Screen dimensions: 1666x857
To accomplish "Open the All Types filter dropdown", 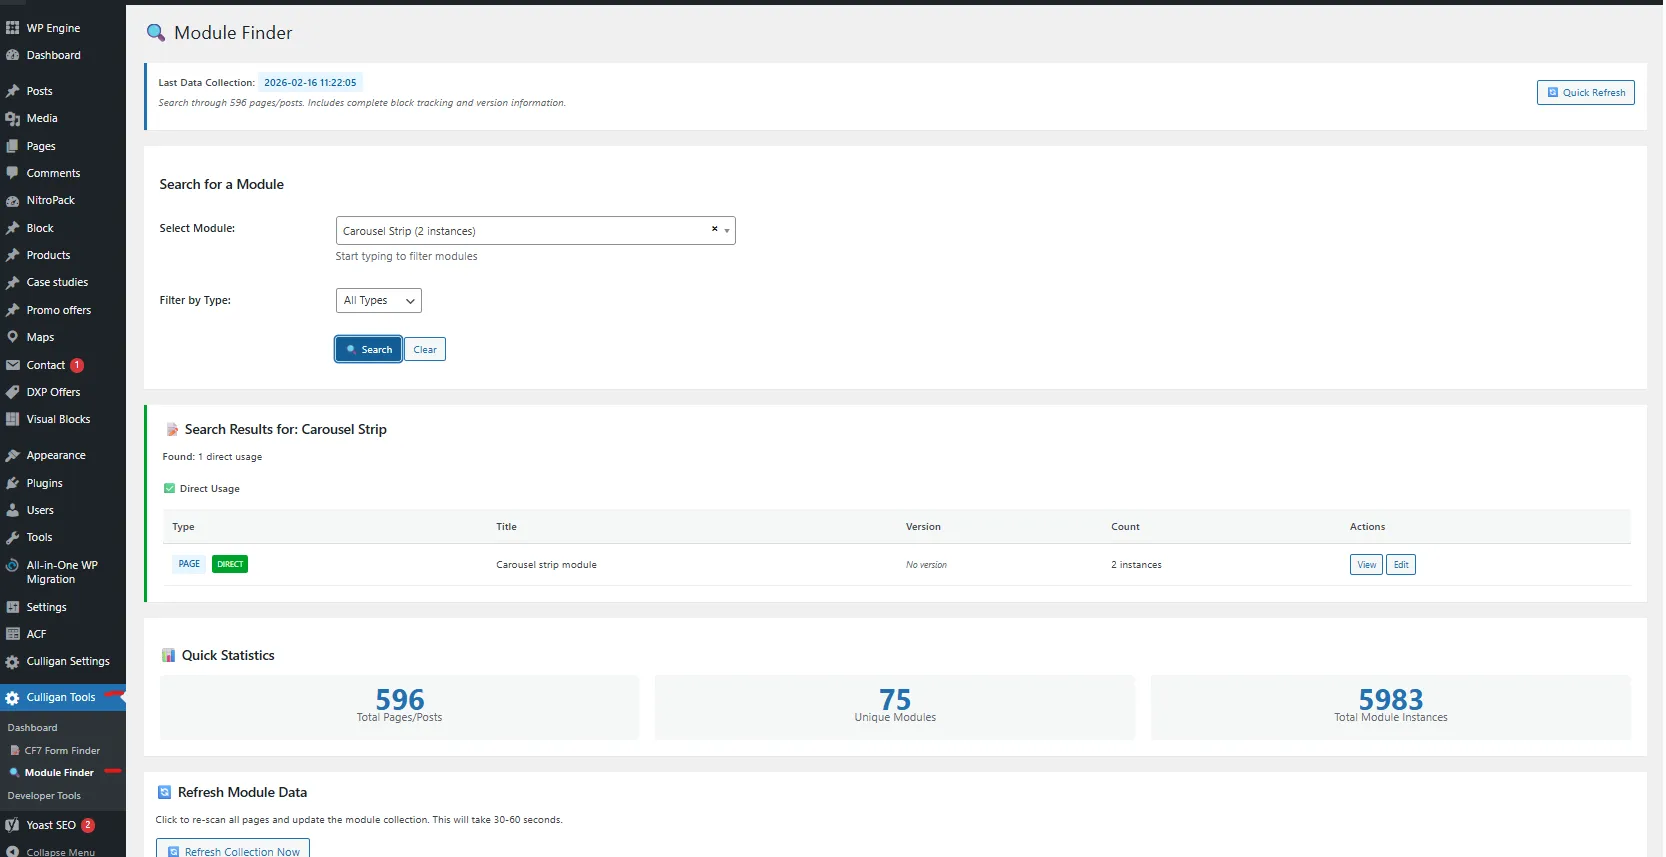I will pyautogui.click(x=378, y=300).
